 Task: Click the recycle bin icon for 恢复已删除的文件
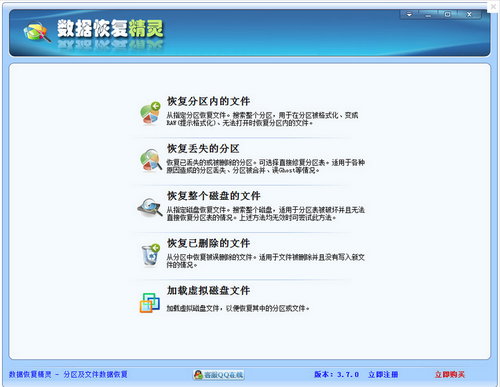(x=150, y=255)
